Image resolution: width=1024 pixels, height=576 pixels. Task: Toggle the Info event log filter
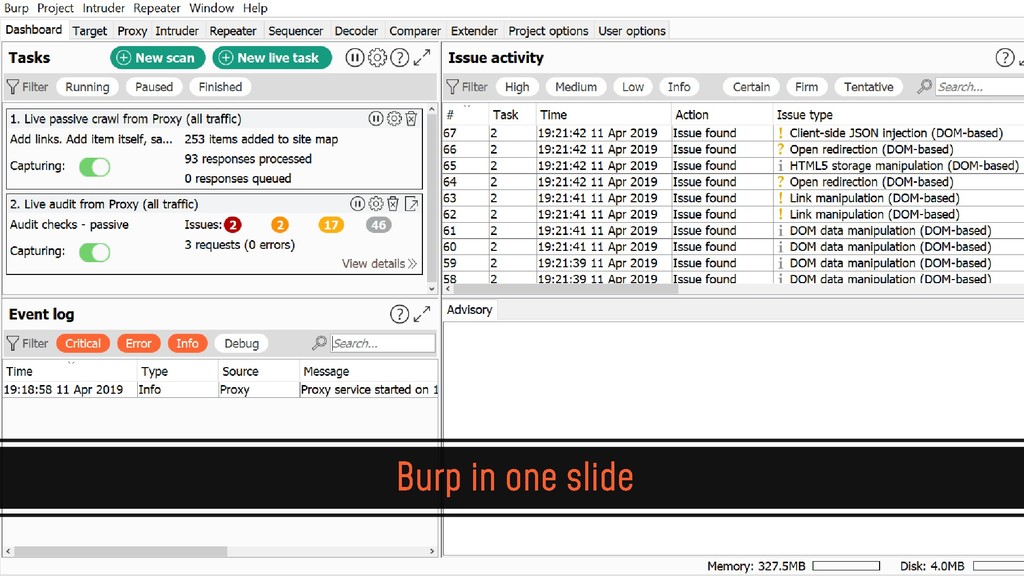tap(187, 344)
